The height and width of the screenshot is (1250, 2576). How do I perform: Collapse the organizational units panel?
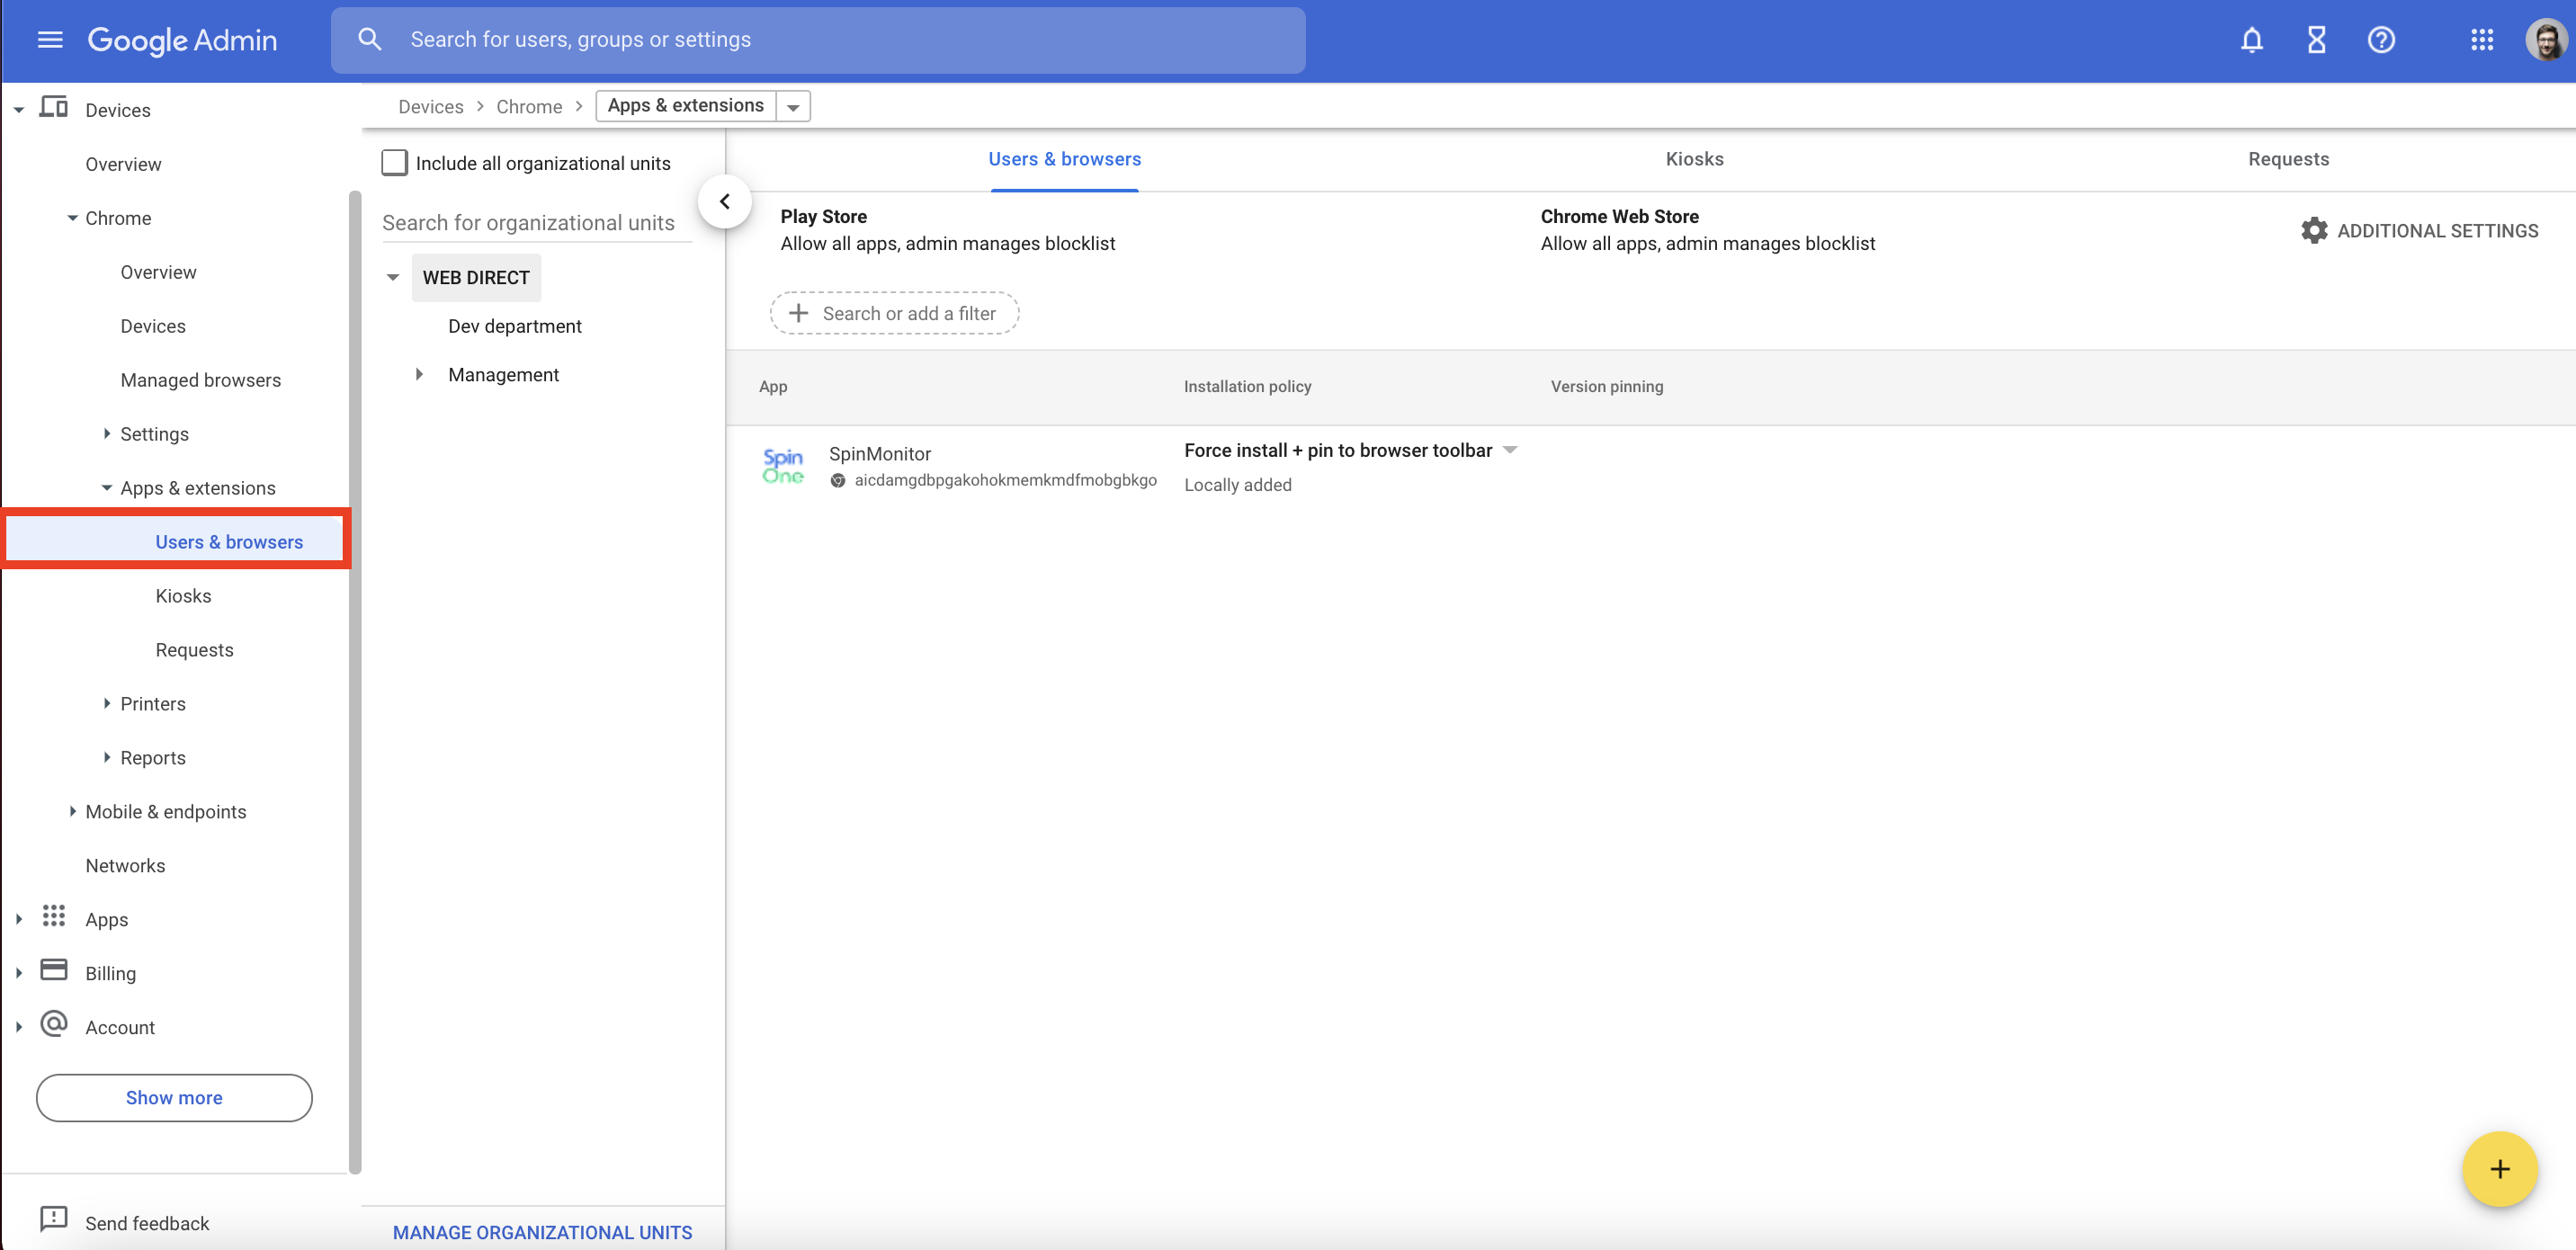coord(724,202)
